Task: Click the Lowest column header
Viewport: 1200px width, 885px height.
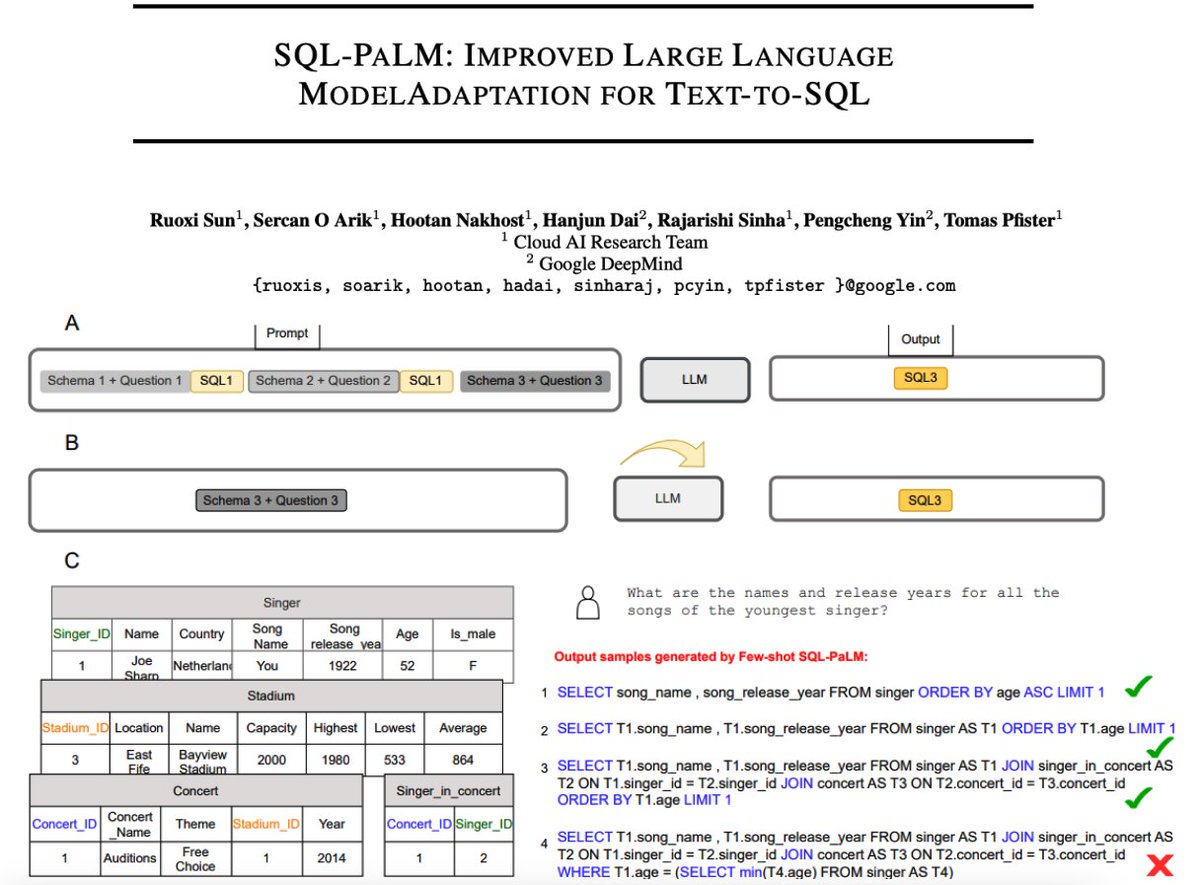Action: (395, 728)
